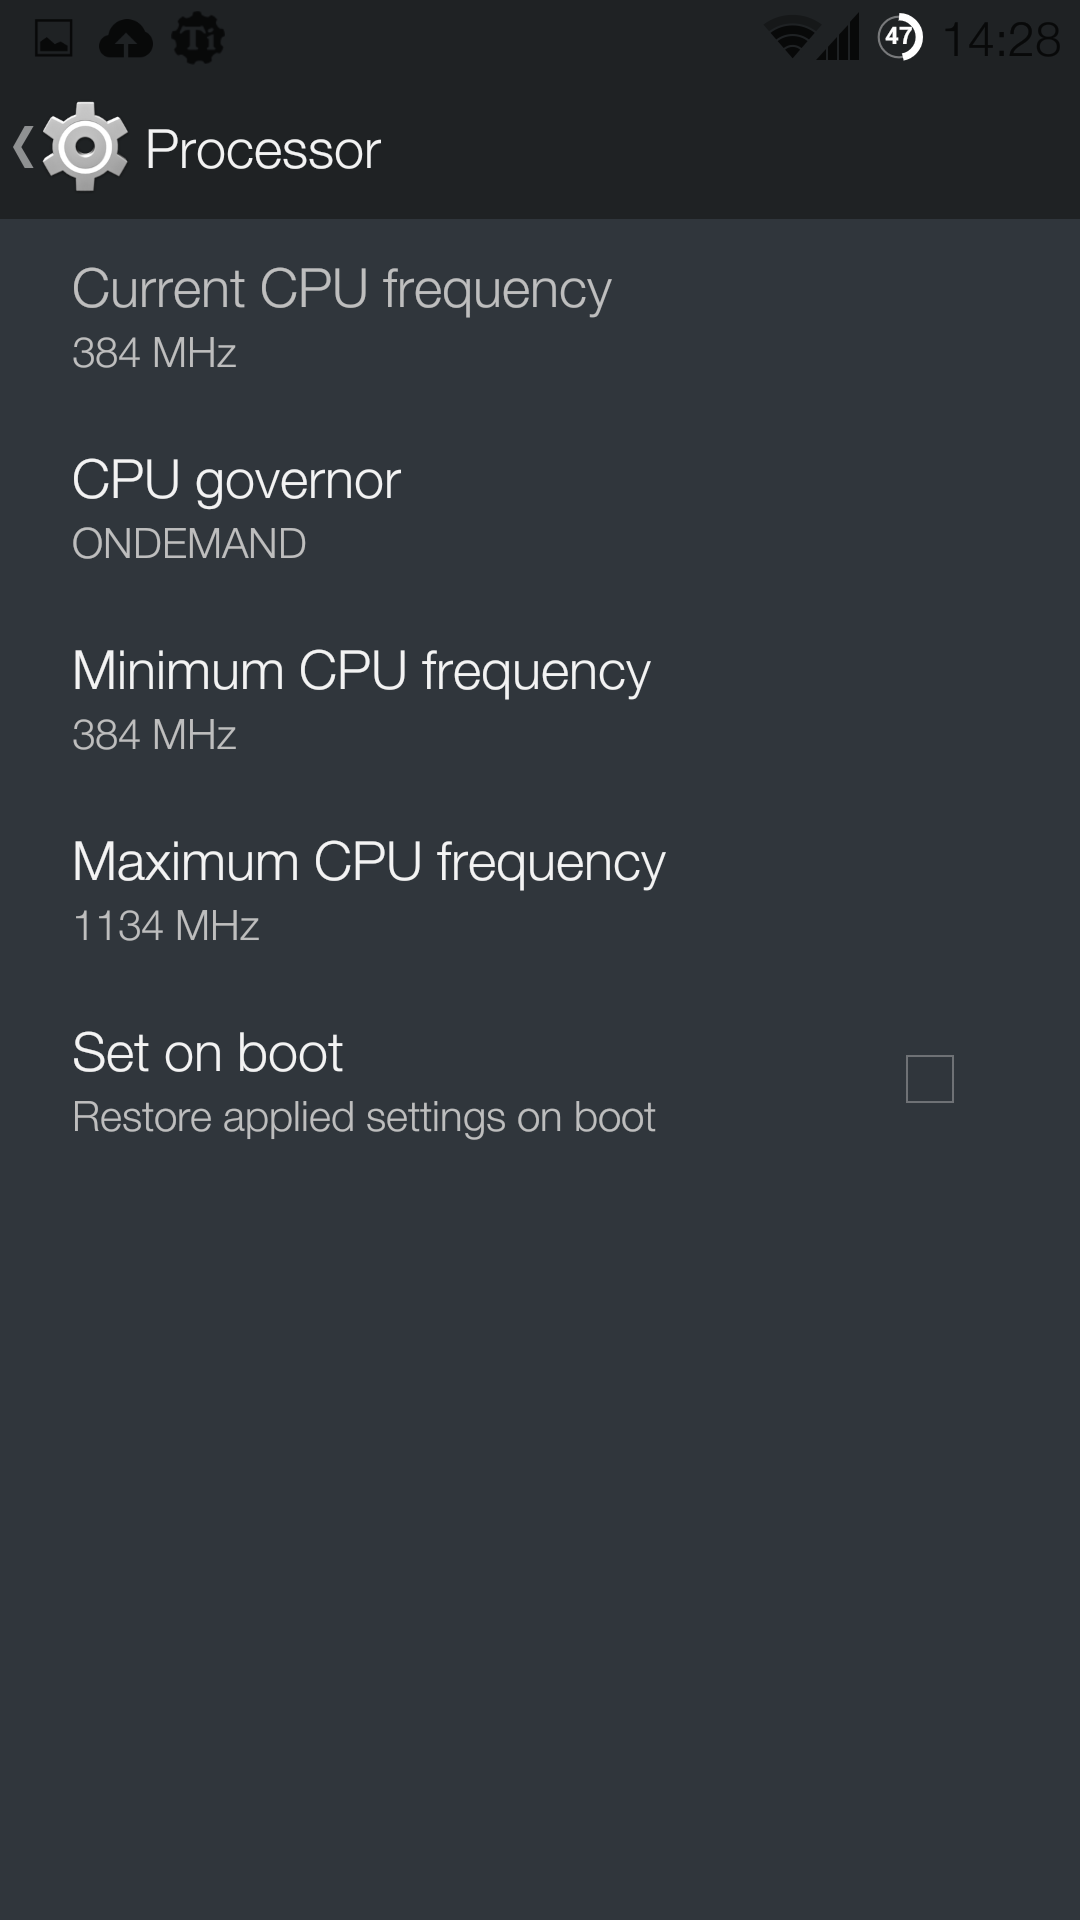Tap the back chevron beside Processor
This screenshot has height=1920, width=1080.
(x=23, y=148)
